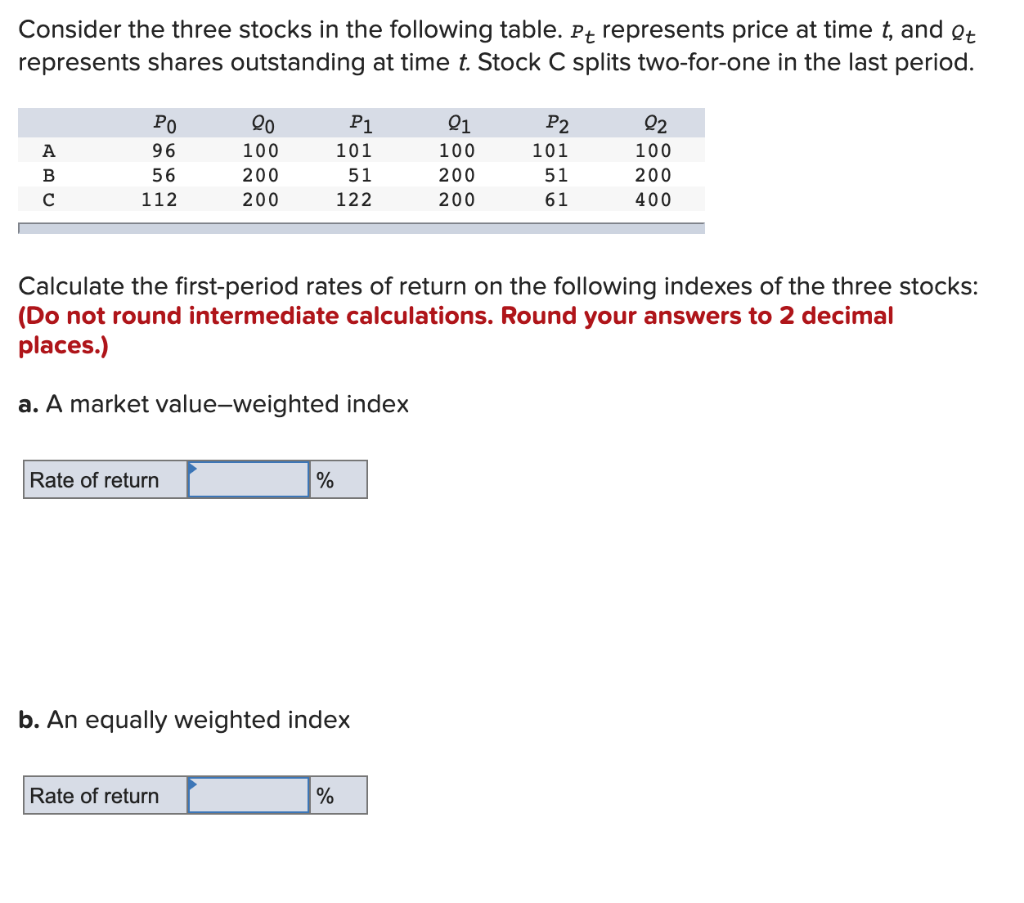The height and width of the screenshot is (903, 1024).
Task: Select the row for stock C
Action: (x=47, y=199)
